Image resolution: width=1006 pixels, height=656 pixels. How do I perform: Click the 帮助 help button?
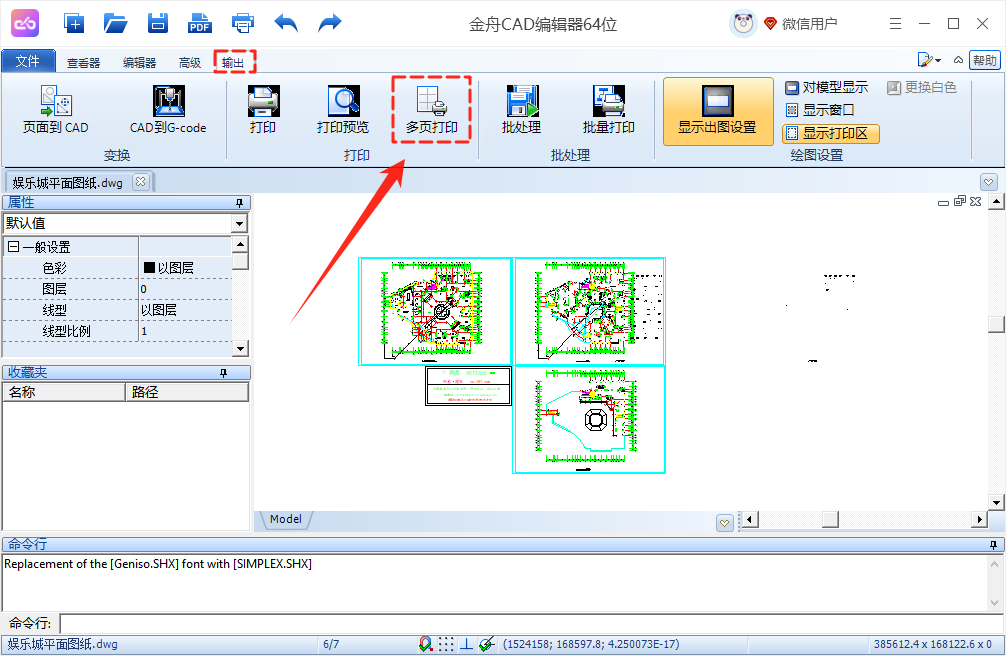point(985,60)
